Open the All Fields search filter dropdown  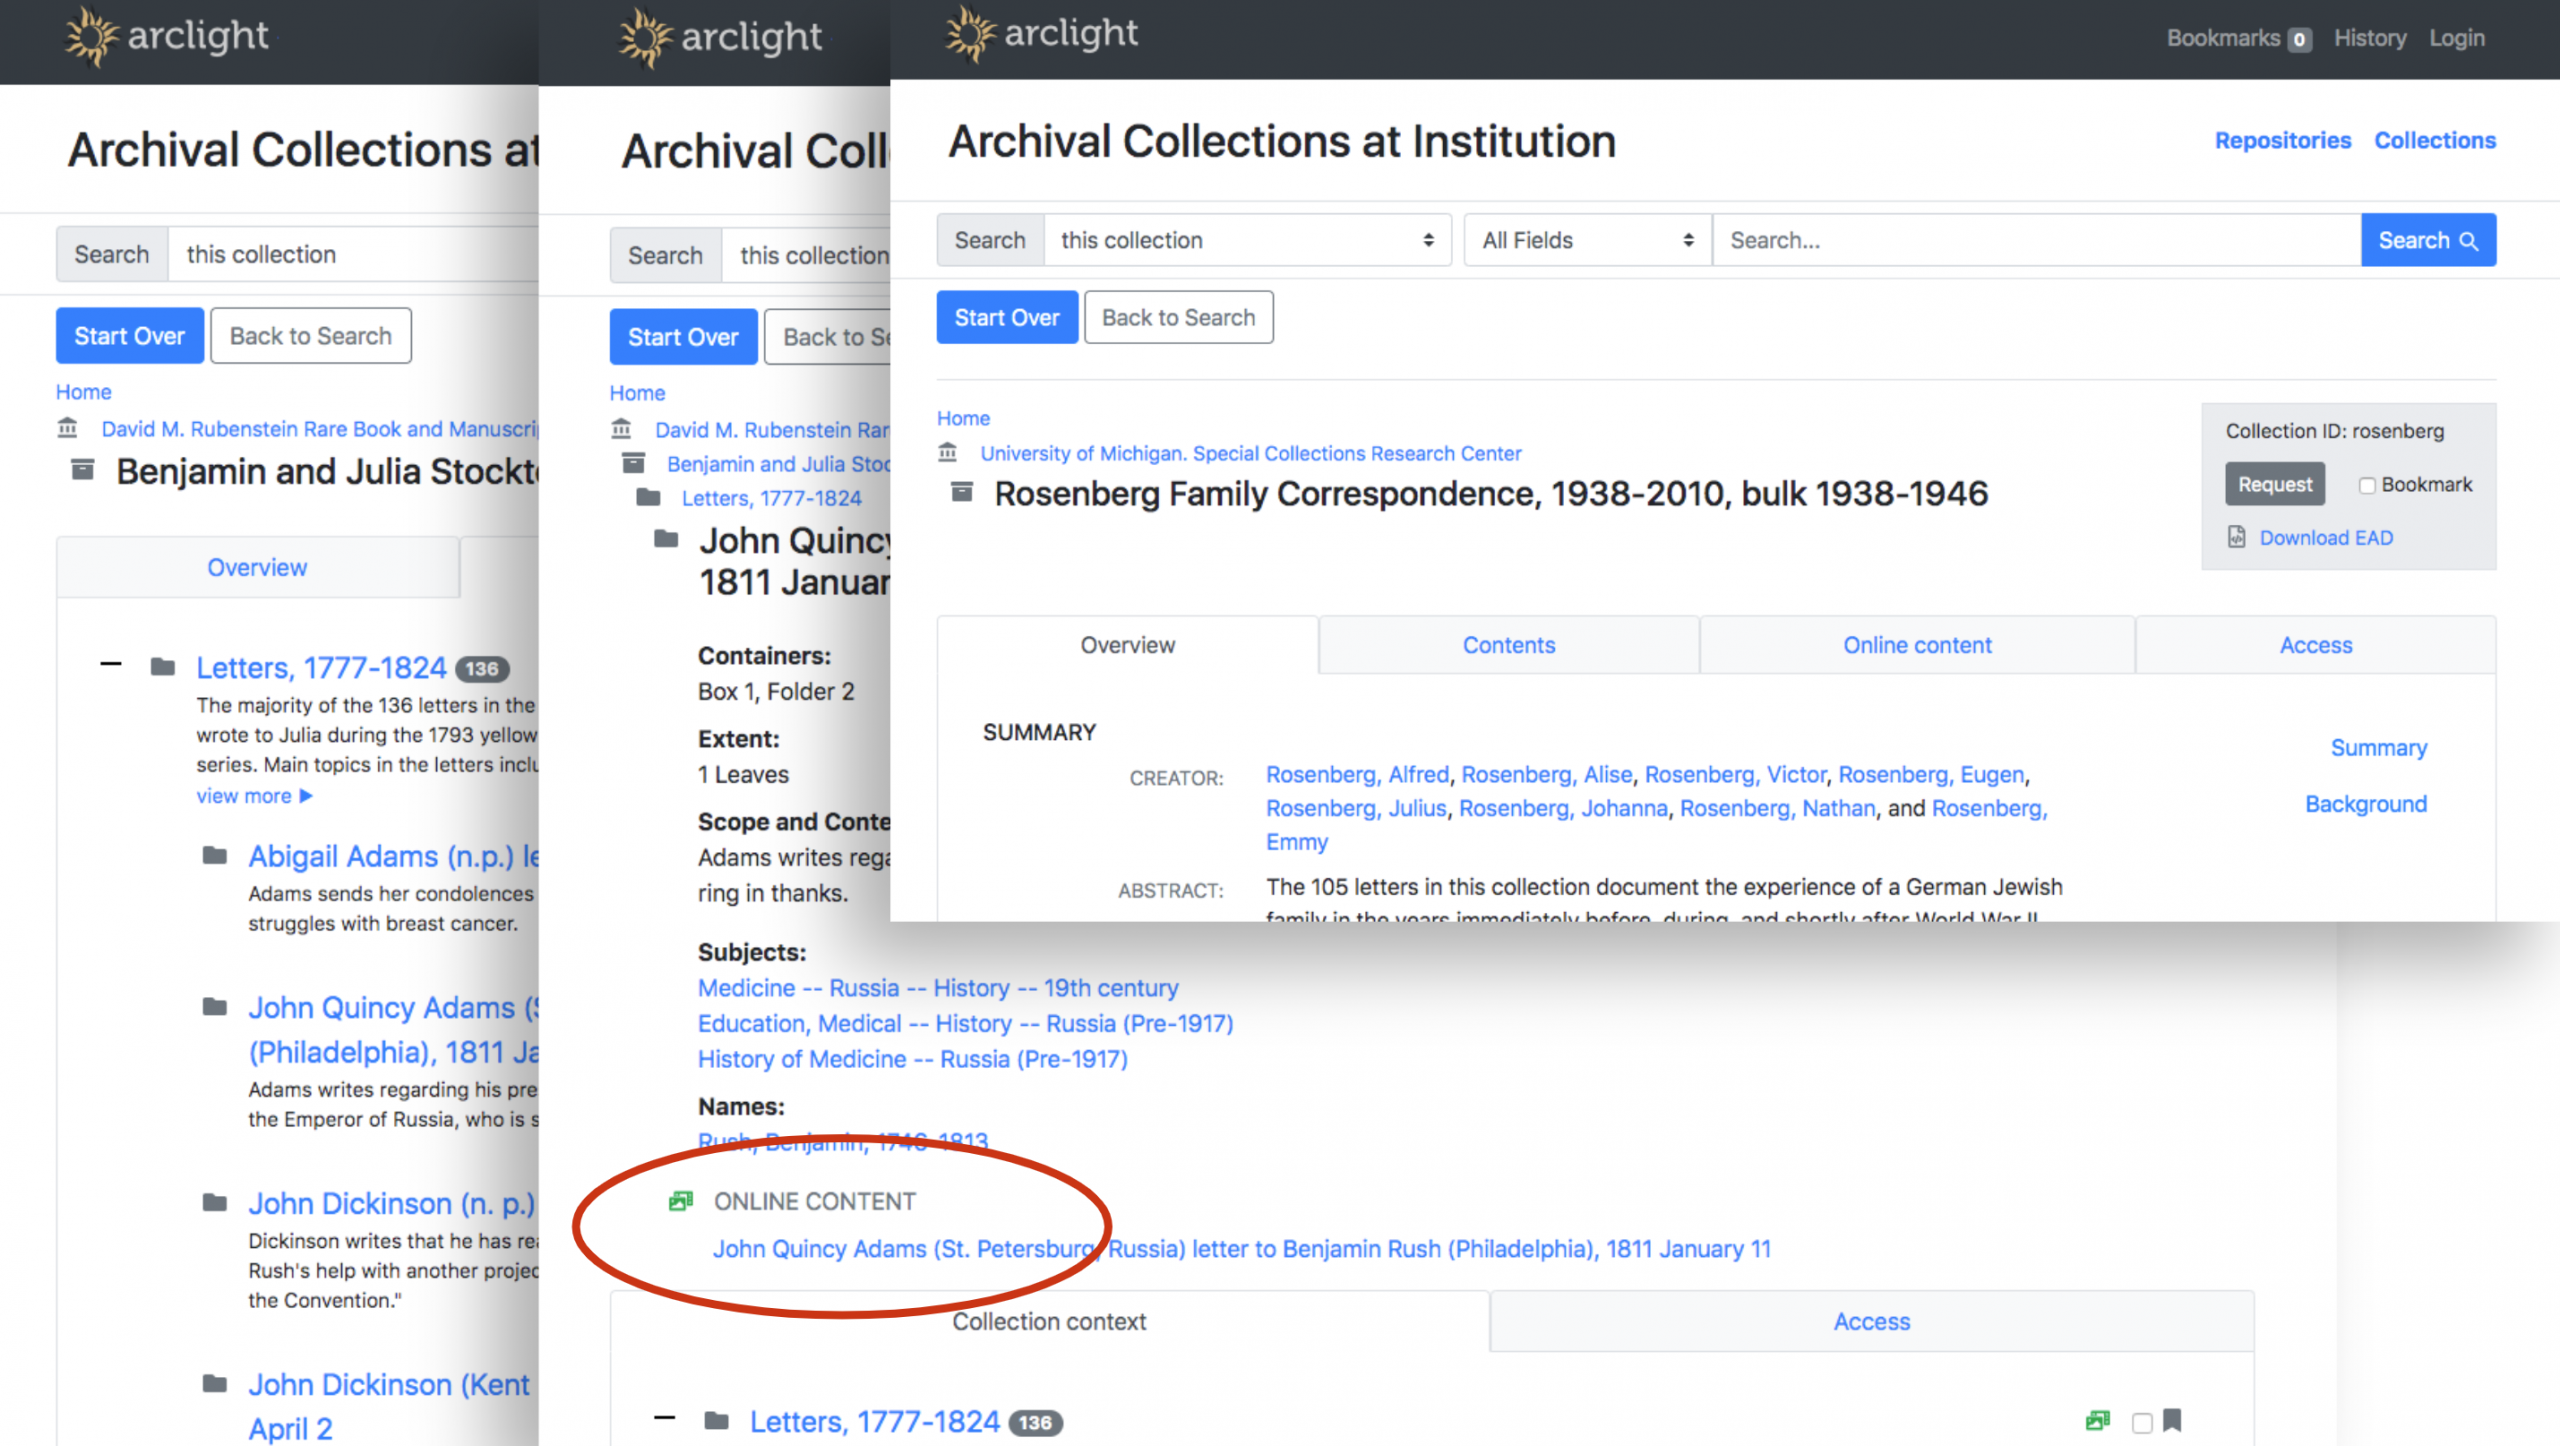(1579, 239)
